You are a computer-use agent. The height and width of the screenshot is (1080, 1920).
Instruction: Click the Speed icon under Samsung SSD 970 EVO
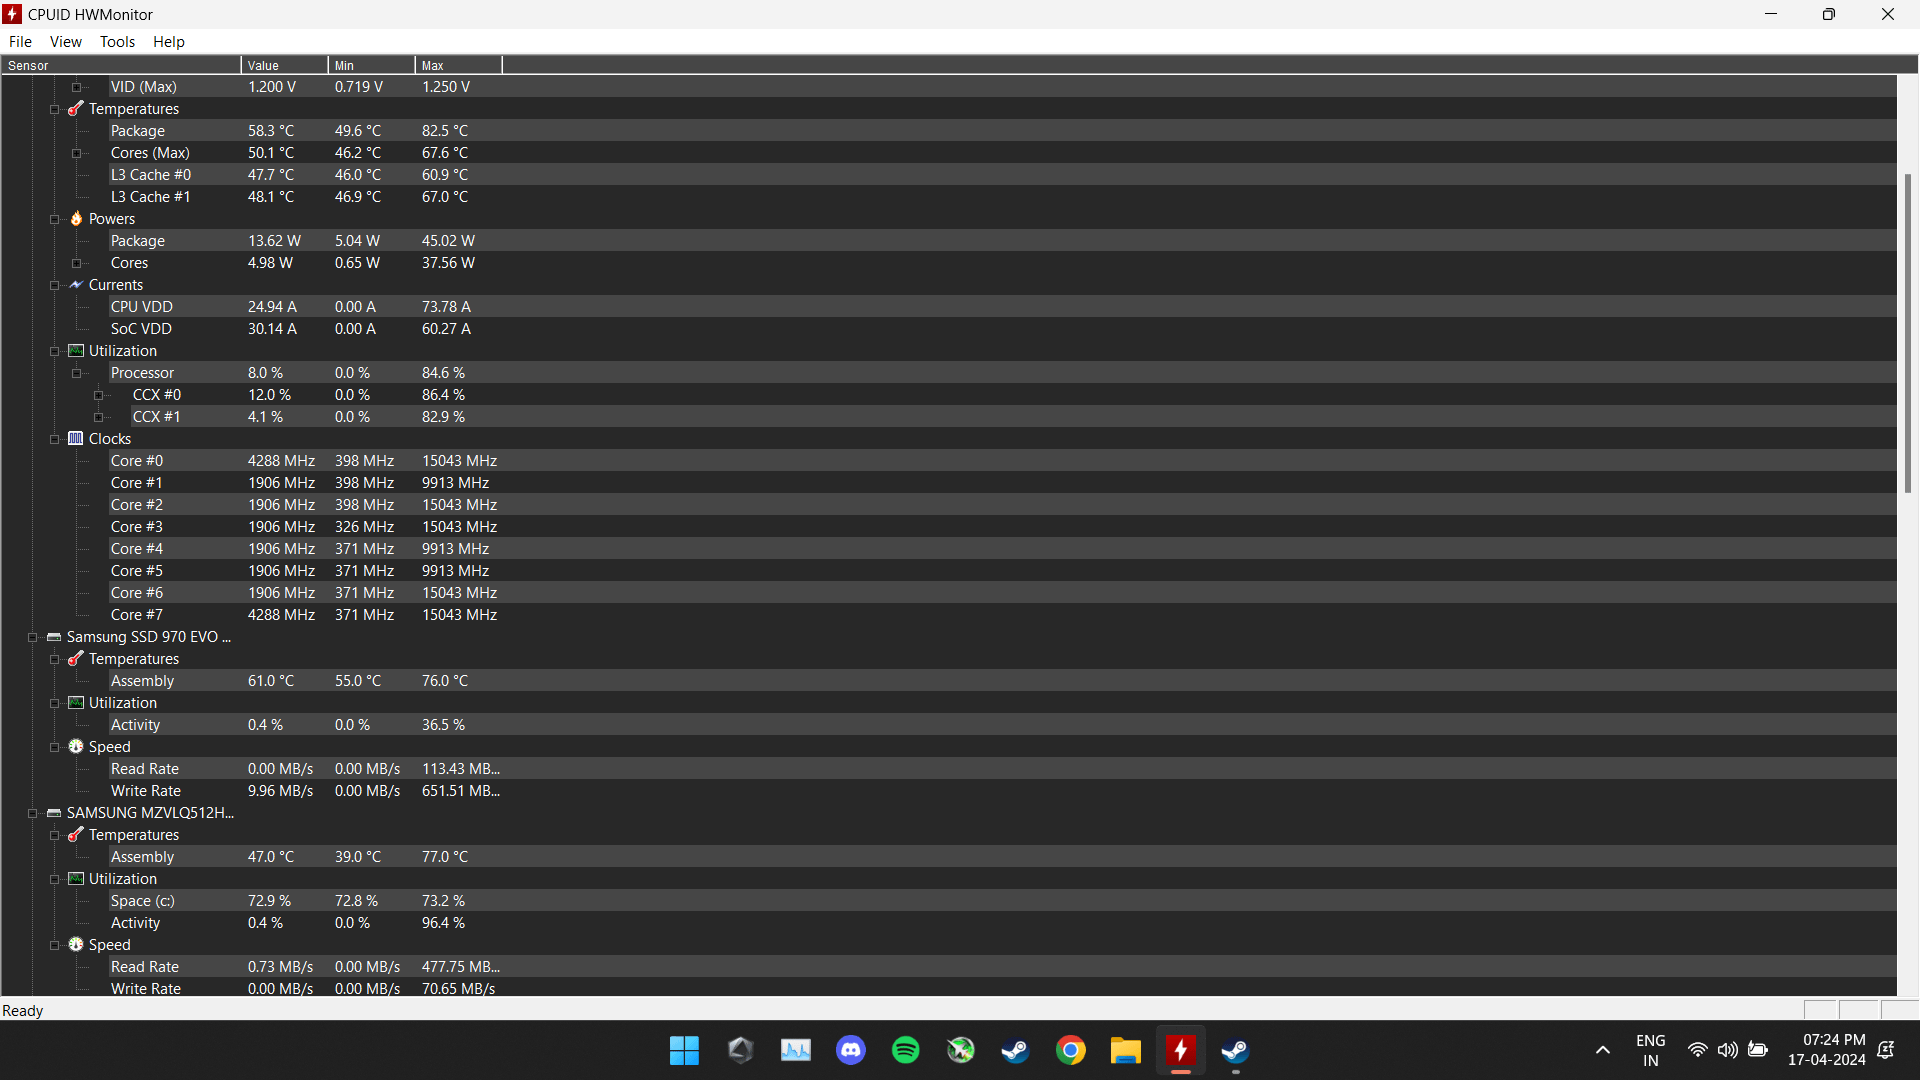(x=76, y=747)
